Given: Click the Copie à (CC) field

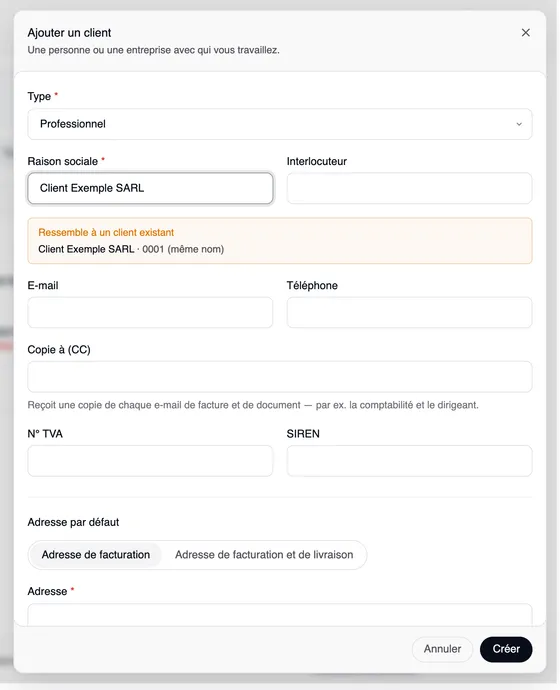Looking at the screenshot, I should (280, 377).
